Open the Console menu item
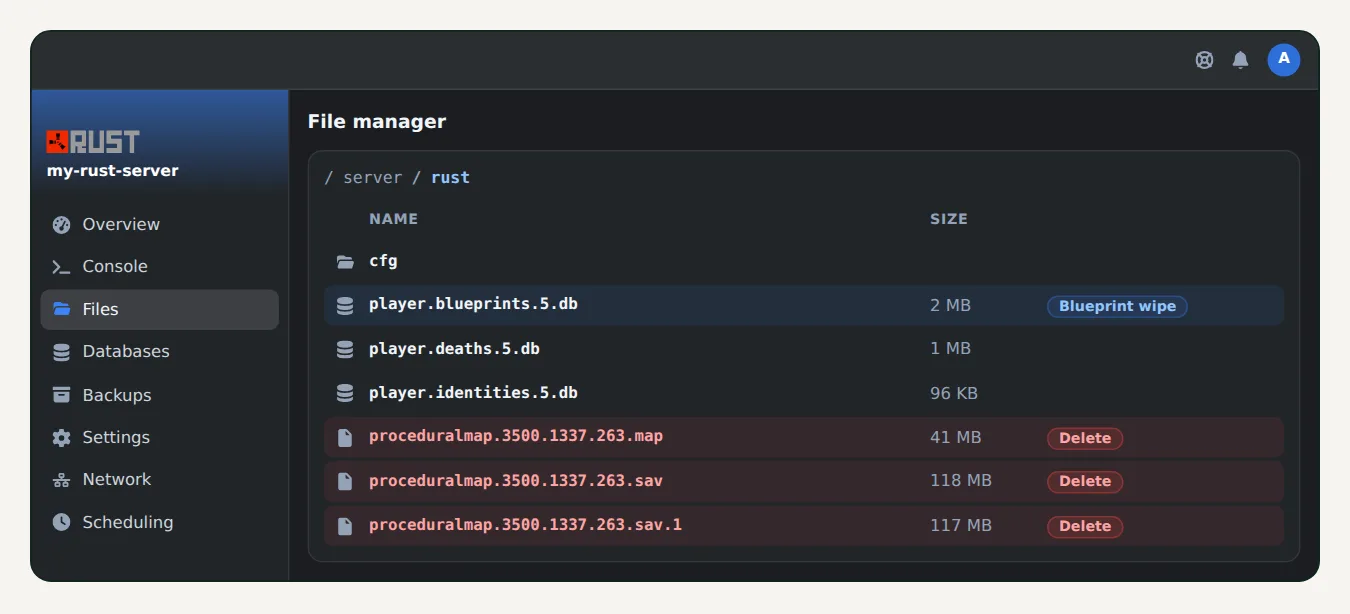 (159, 267)
